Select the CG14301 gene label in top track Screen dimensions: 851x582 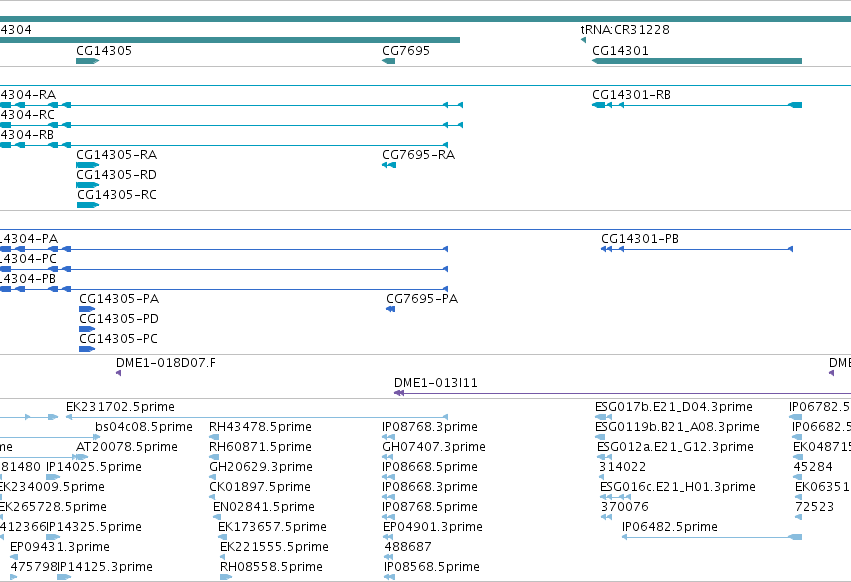click(x=620, y=51)
